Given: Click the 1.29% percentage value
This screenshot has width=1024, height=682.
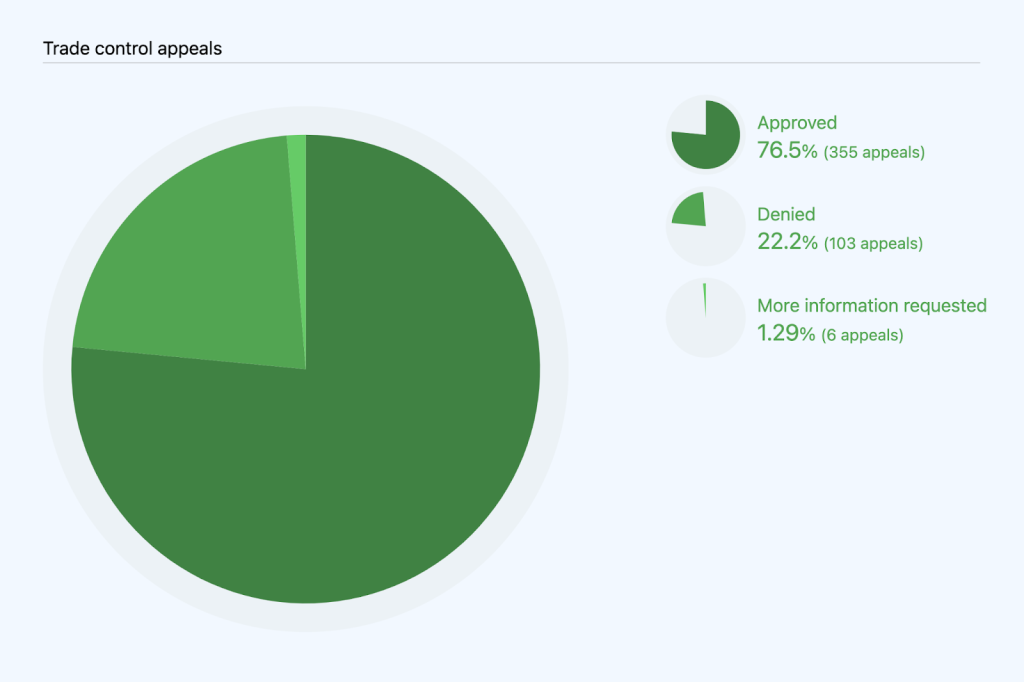Looking at the screenshot, I should tap(786, 333).
